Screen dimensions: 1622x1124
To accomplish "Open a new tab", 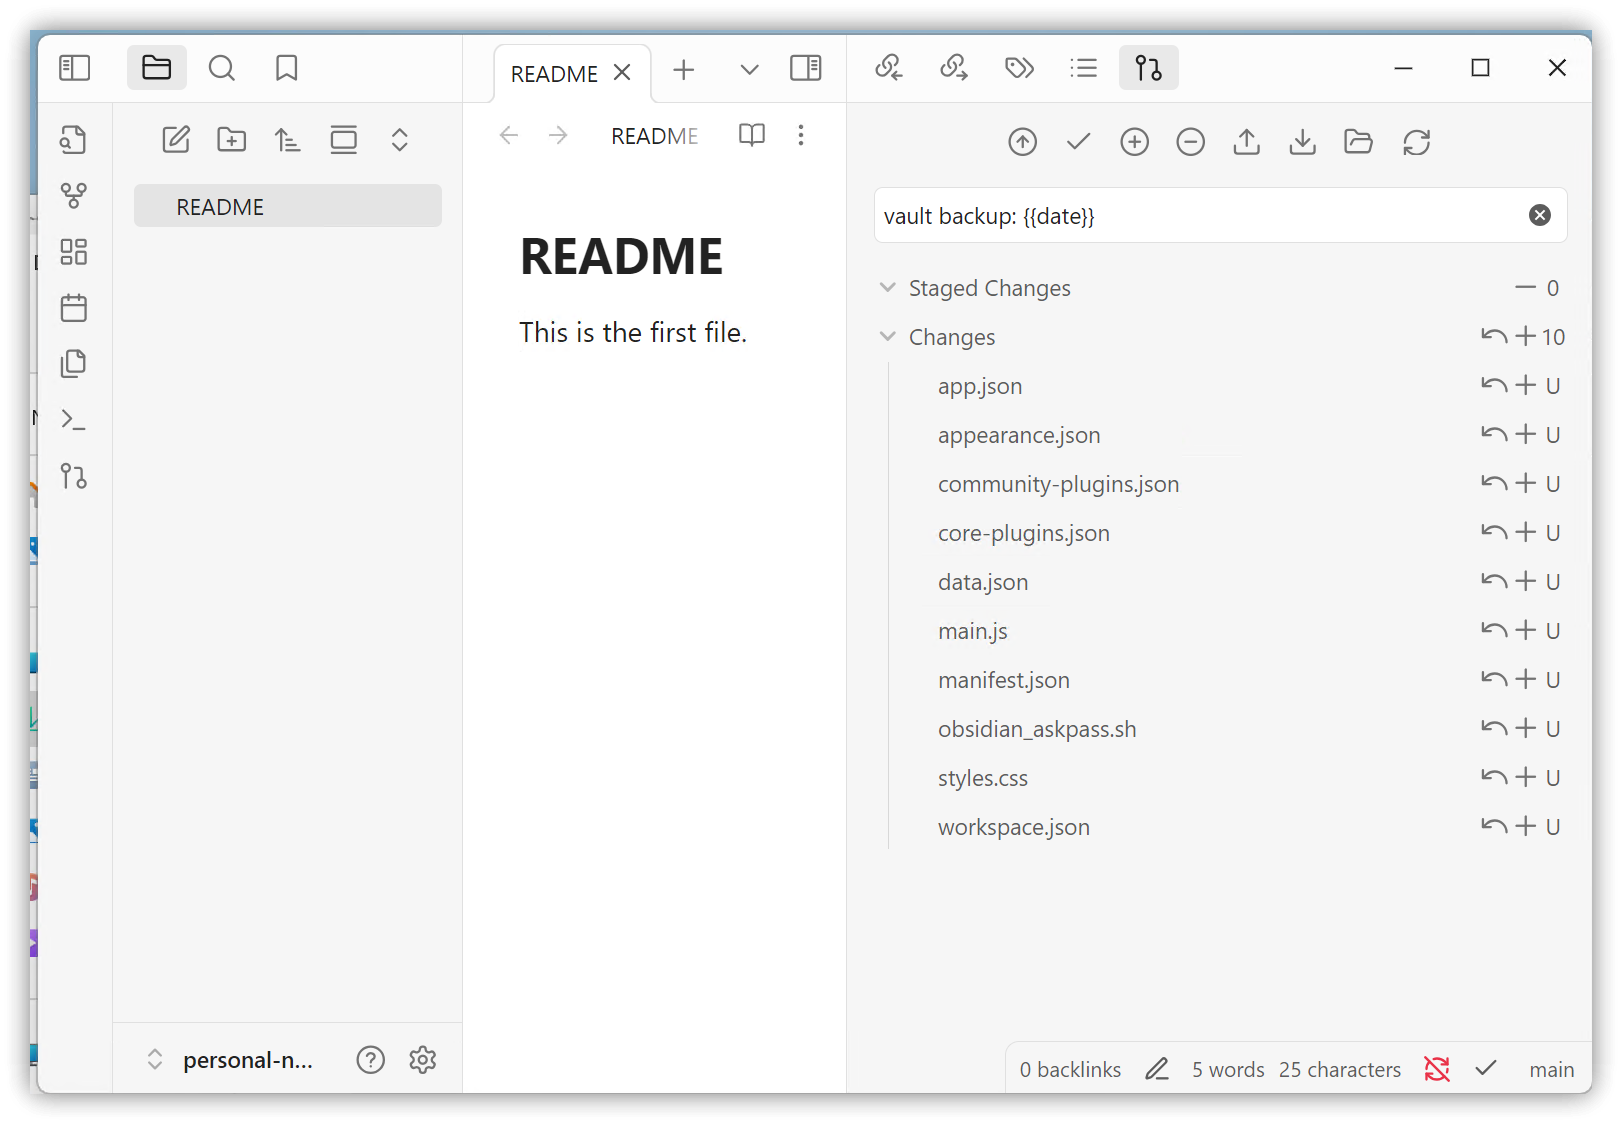I will coord(684,70).
